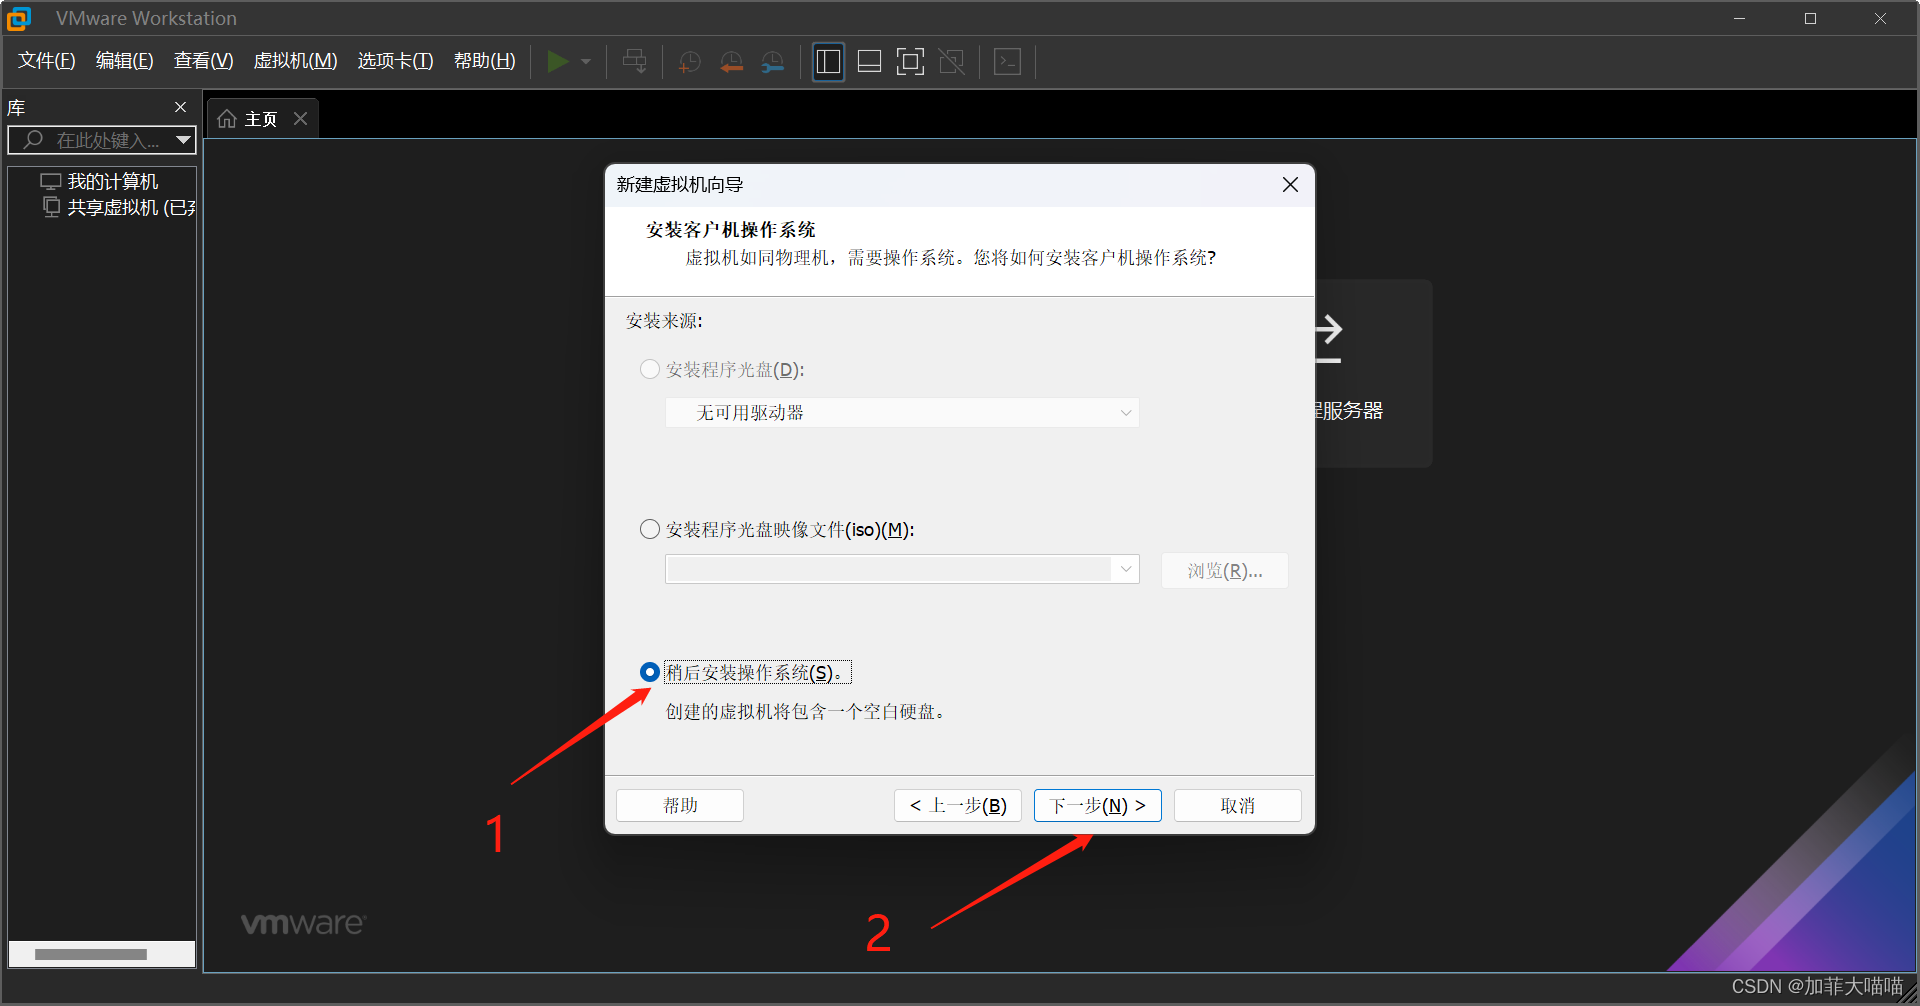This screenshot has height=1006, width=1920.
Task: Open the power options dropdown arrow
Action: pyautogui.click(x=586, y=62)
